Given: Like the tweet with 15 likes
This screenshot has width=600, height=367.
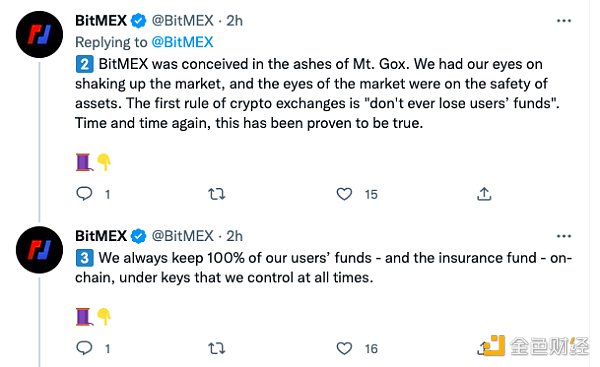Looking at the screenshot, I should click(x=344, y=194).
